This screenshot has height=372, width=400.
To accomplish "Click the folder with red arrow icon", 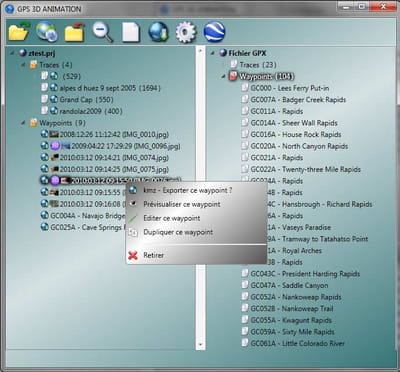I will (x=75, y=32).
